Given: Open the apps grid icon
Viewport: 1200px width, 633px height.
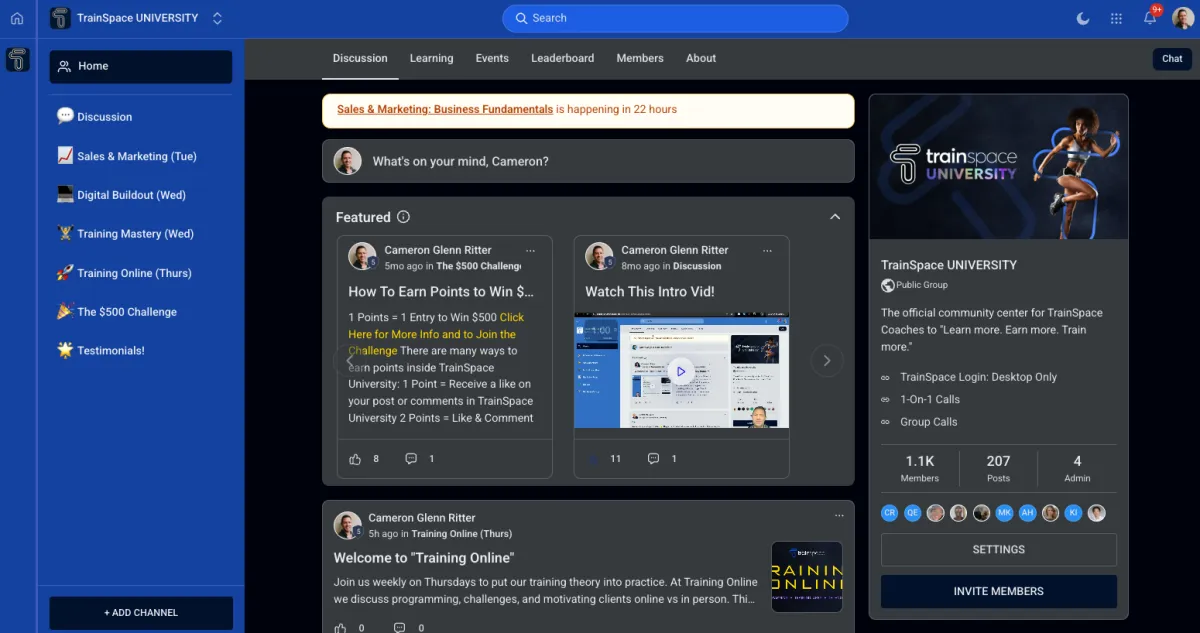Looking at the screenshot, I should [x=1116, y=18].
